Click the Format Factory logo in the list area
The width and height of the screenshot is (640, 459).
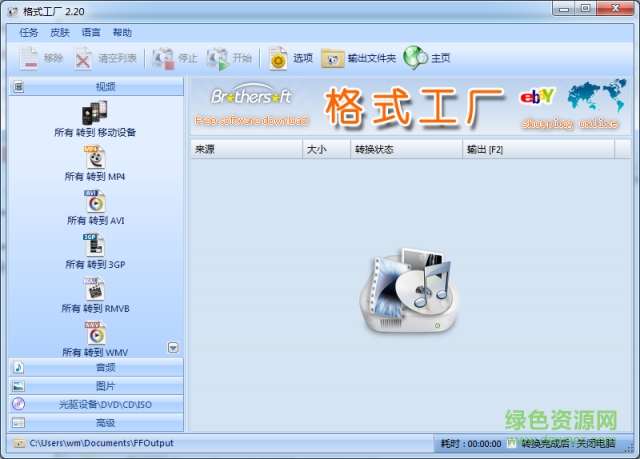(409, 290)
